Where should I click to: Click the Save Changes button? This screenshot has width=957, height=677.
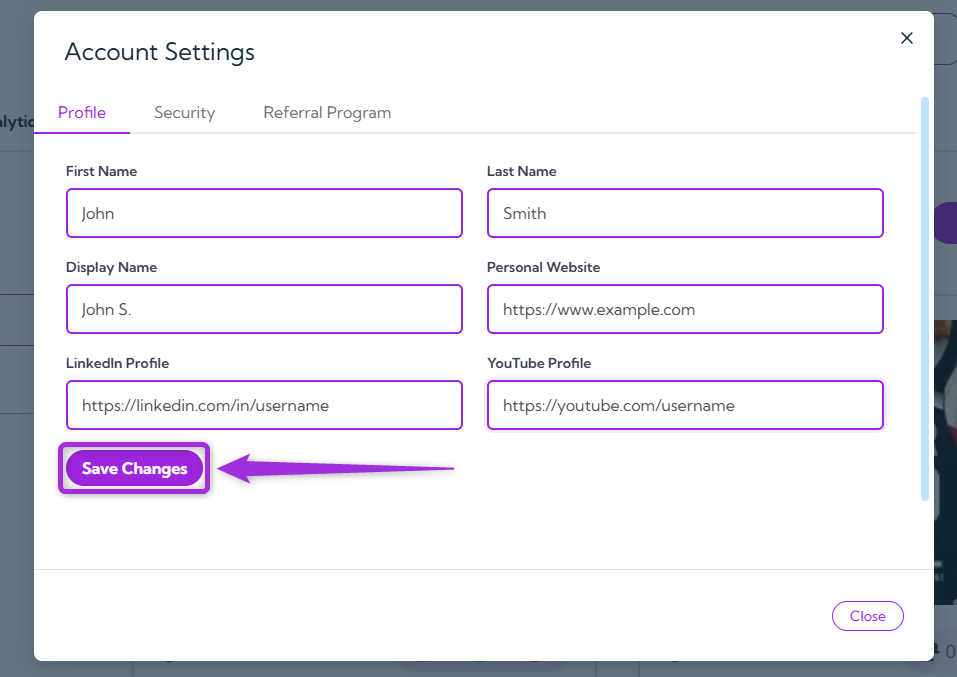133,468
